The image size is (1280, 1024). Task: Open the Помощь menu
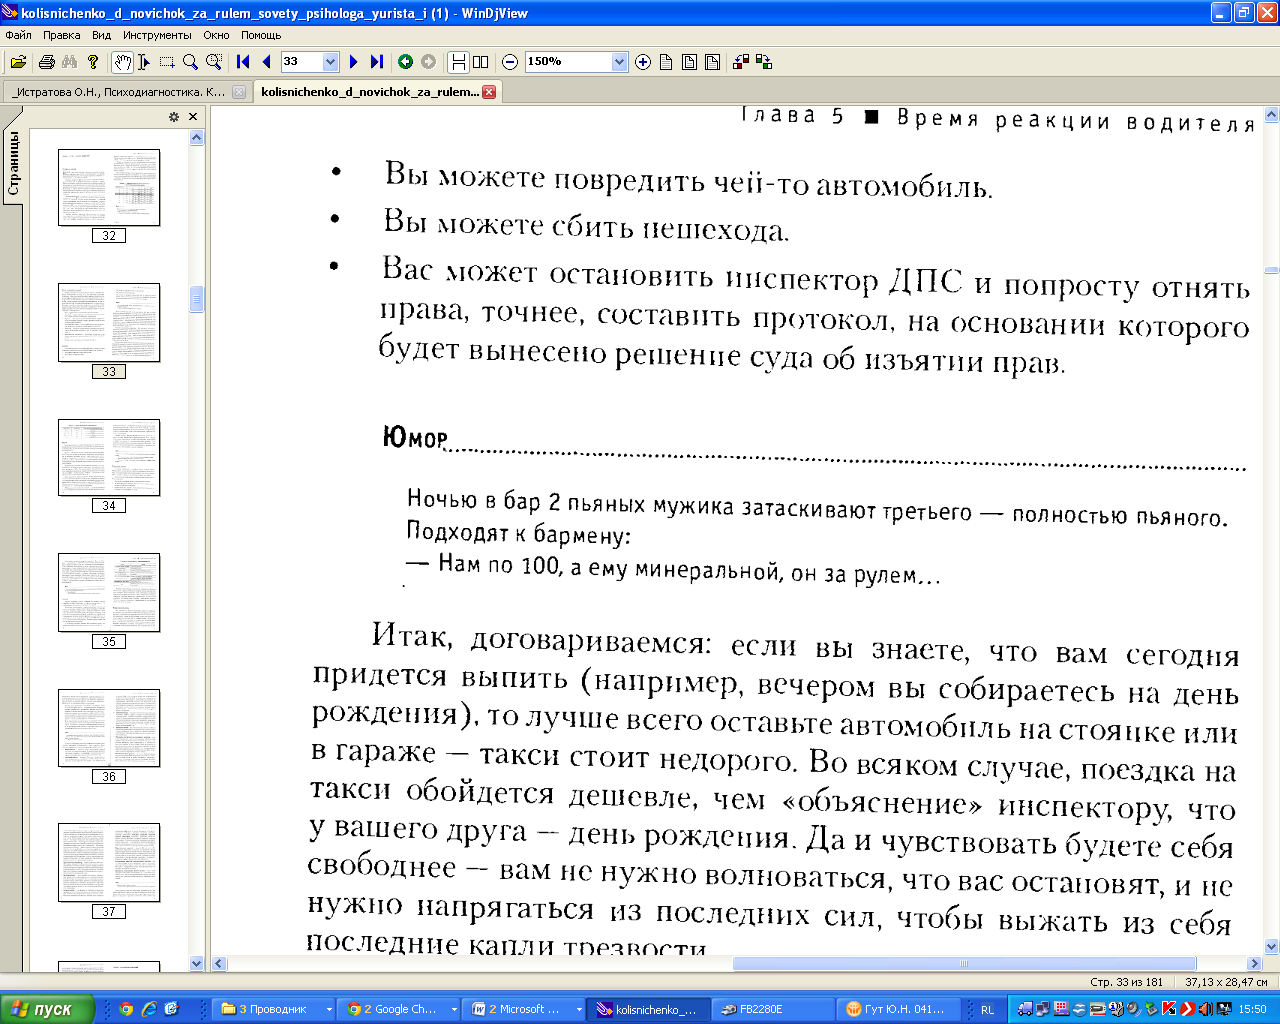(261, 35)
